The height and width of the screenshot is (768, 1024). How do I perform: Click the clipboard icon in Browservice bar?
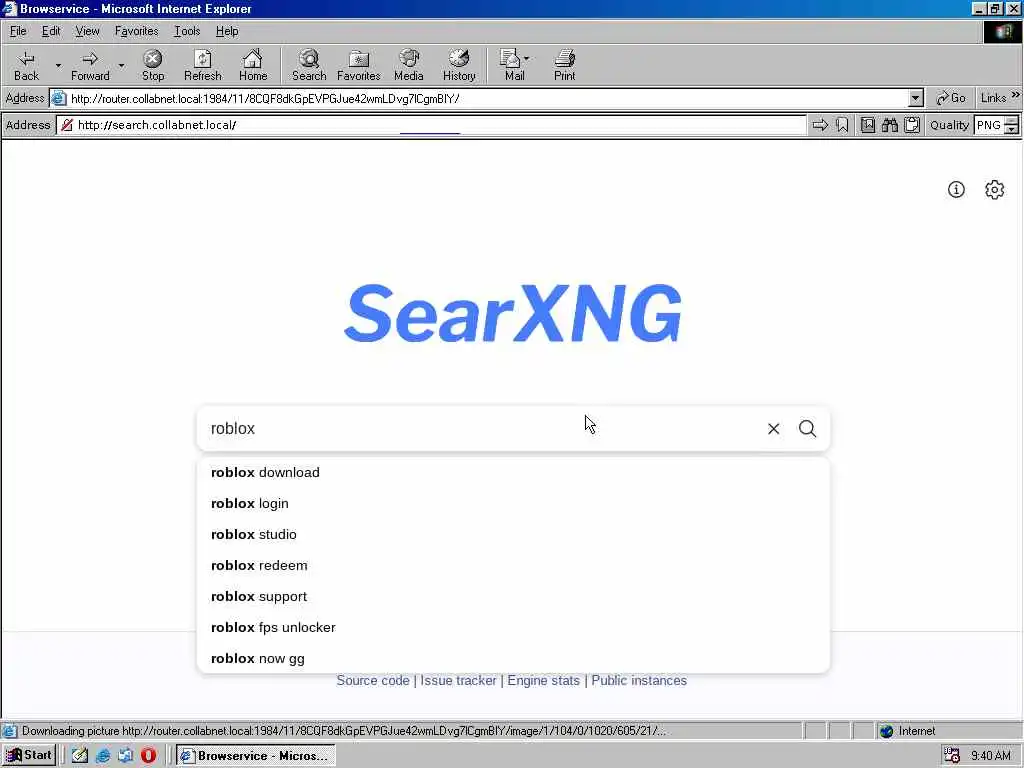tap(912, 125)
